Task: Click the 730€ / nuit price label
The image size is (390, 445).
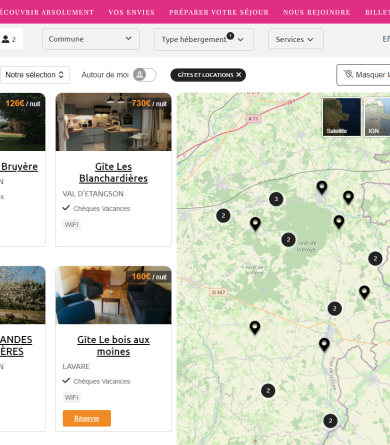Action: (x=149, y=103)
